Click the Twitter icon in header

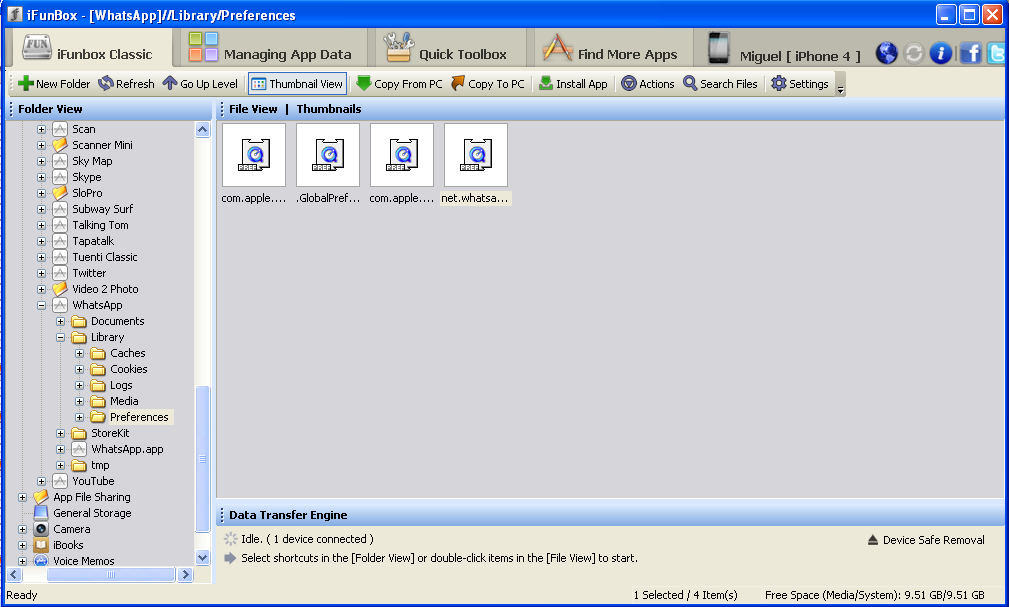pos(997,53)
